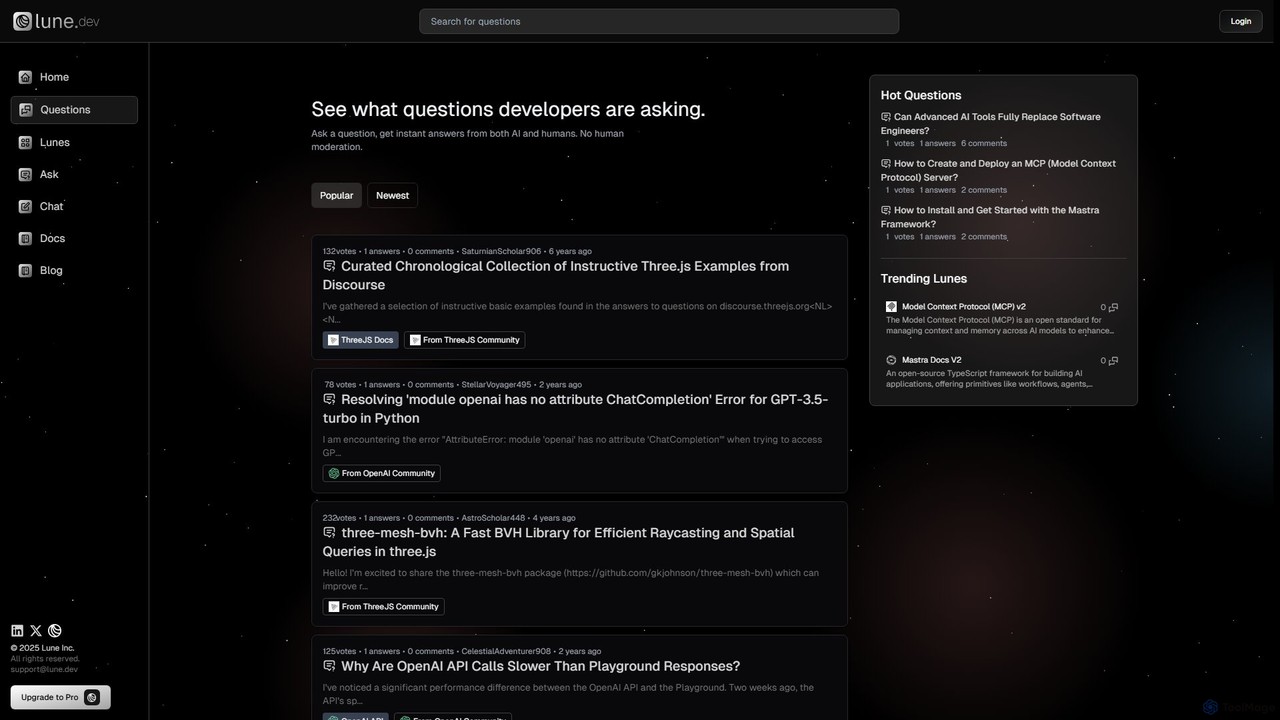Switch to the Newest tab
The image size is (1280, 720).
tap(392, 195)
